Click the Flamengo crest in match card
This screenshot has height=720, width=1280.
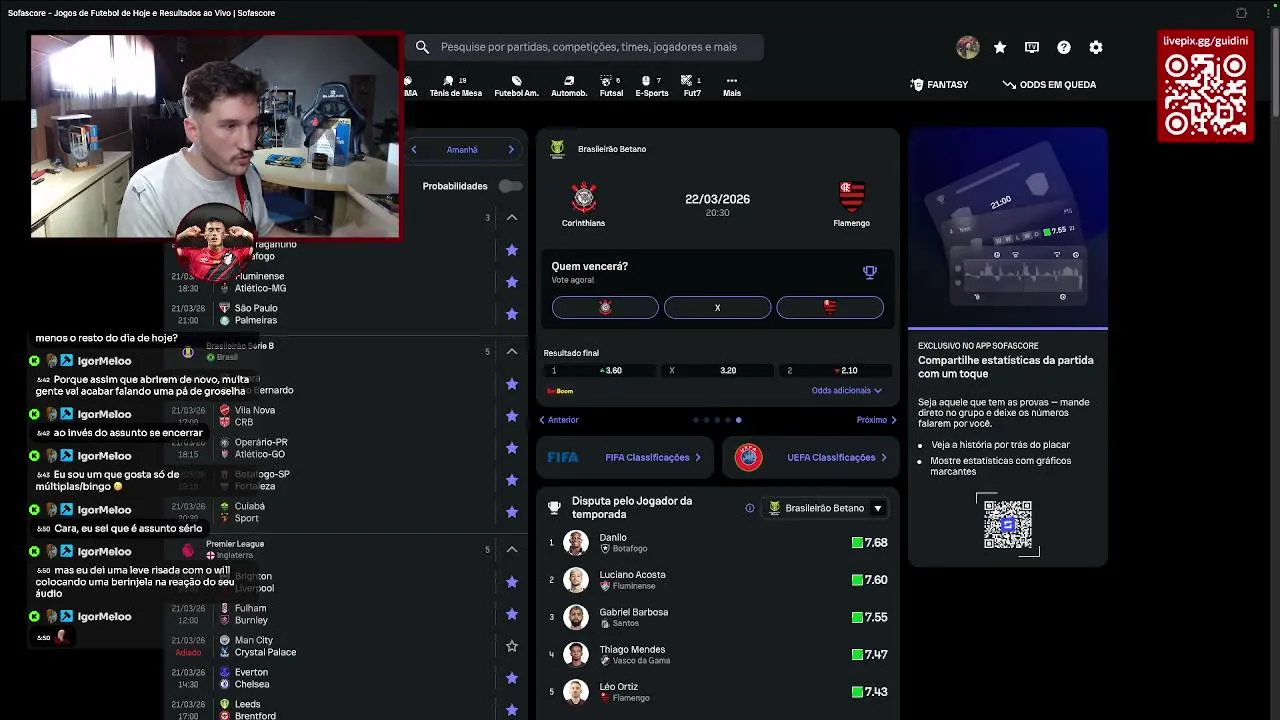(x=851, y=197)
